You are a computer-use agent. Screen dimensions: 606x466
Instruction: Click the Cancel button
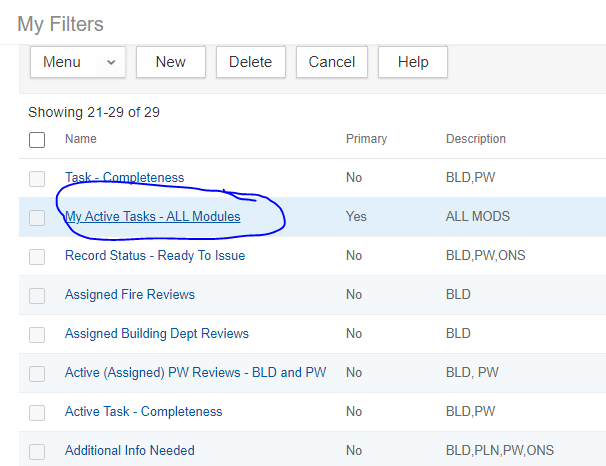point(331,62)
